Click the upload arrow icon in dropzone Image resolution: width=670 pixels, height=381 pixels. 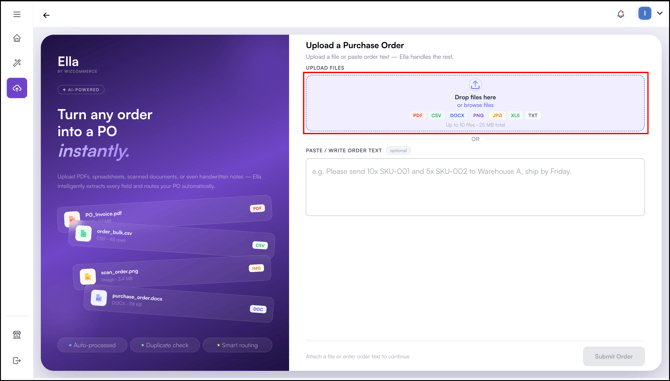click(475, 84)
